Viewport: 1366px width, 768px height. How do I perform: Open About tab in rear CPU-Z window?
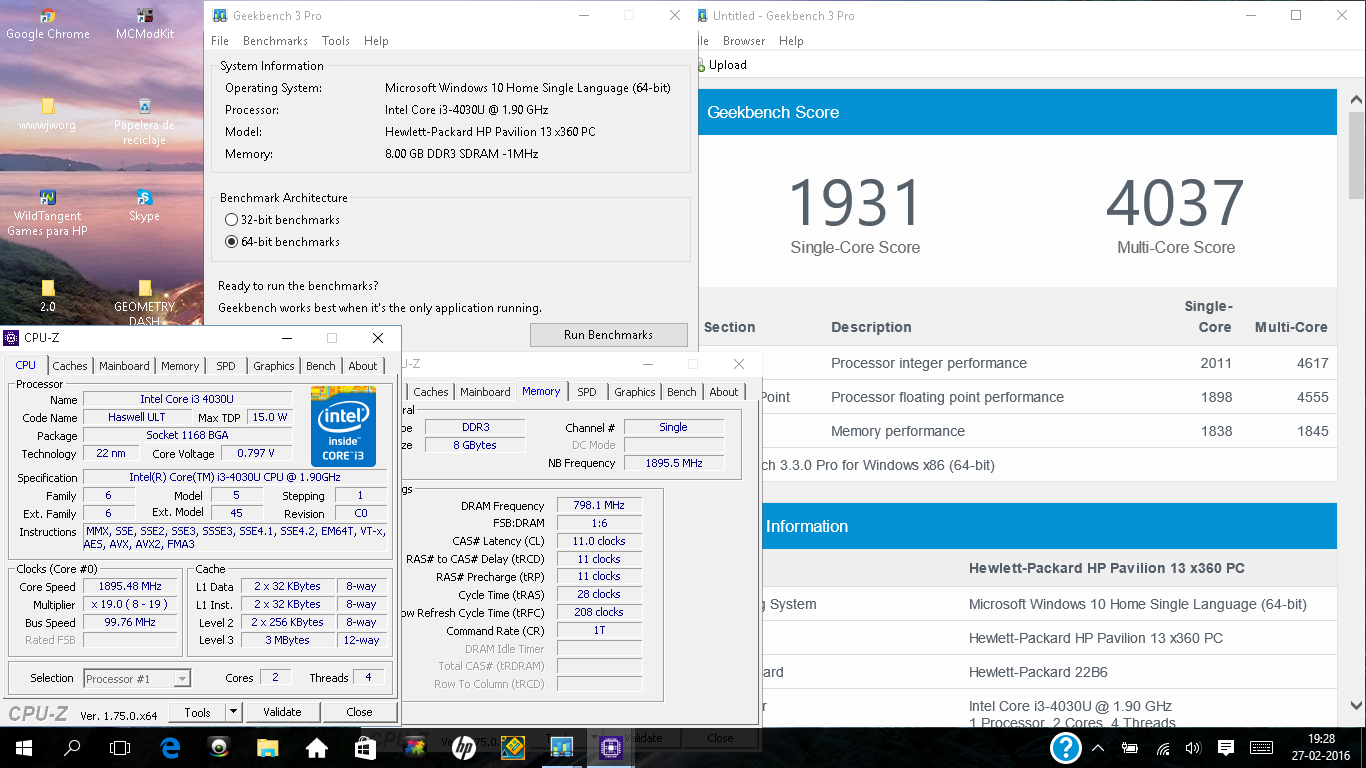click(724, 392)
